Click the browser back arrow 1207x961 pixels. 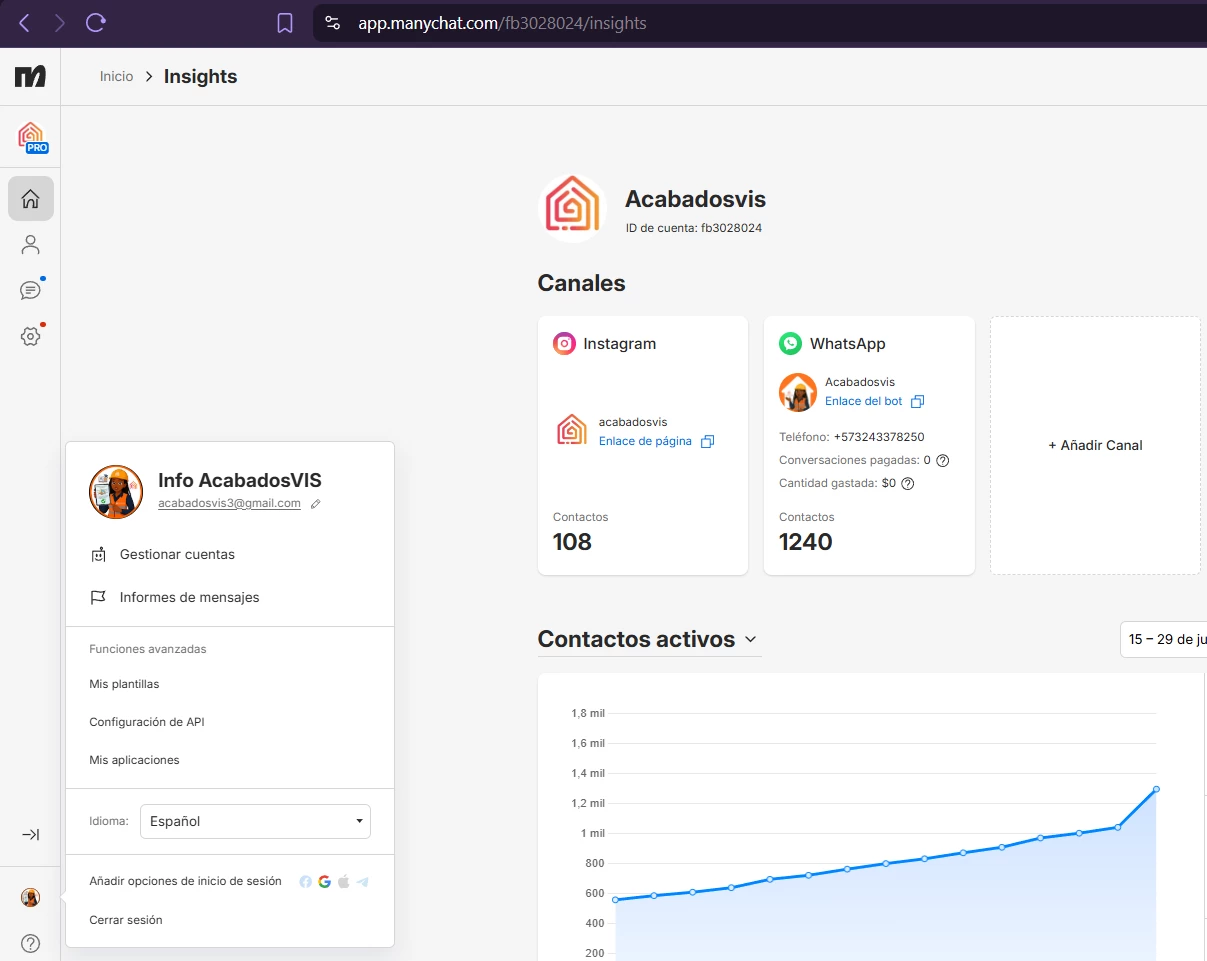click(25, 22)
